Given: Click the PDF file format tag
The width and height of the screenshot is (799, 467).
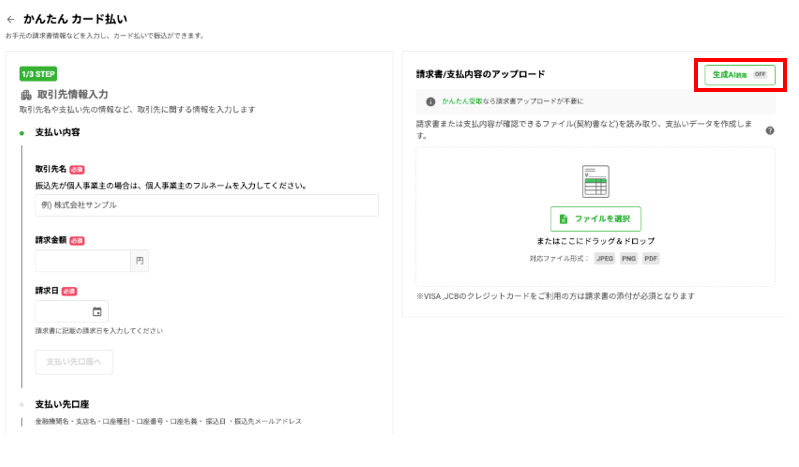Looking at the screenshot, I should 651,258.
